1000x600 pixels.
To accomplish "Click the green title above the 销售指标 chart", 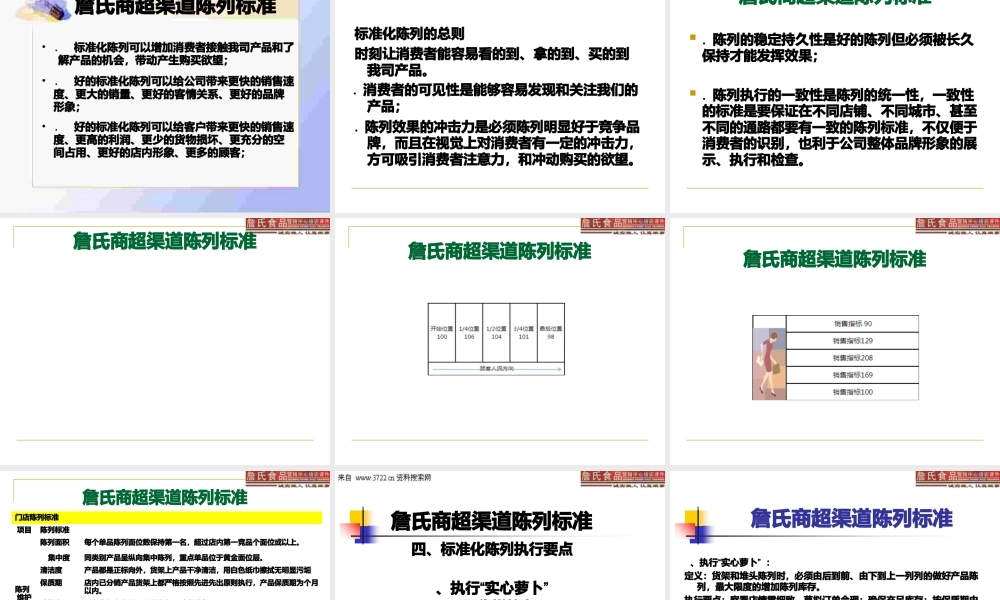I will click(834, 260).
